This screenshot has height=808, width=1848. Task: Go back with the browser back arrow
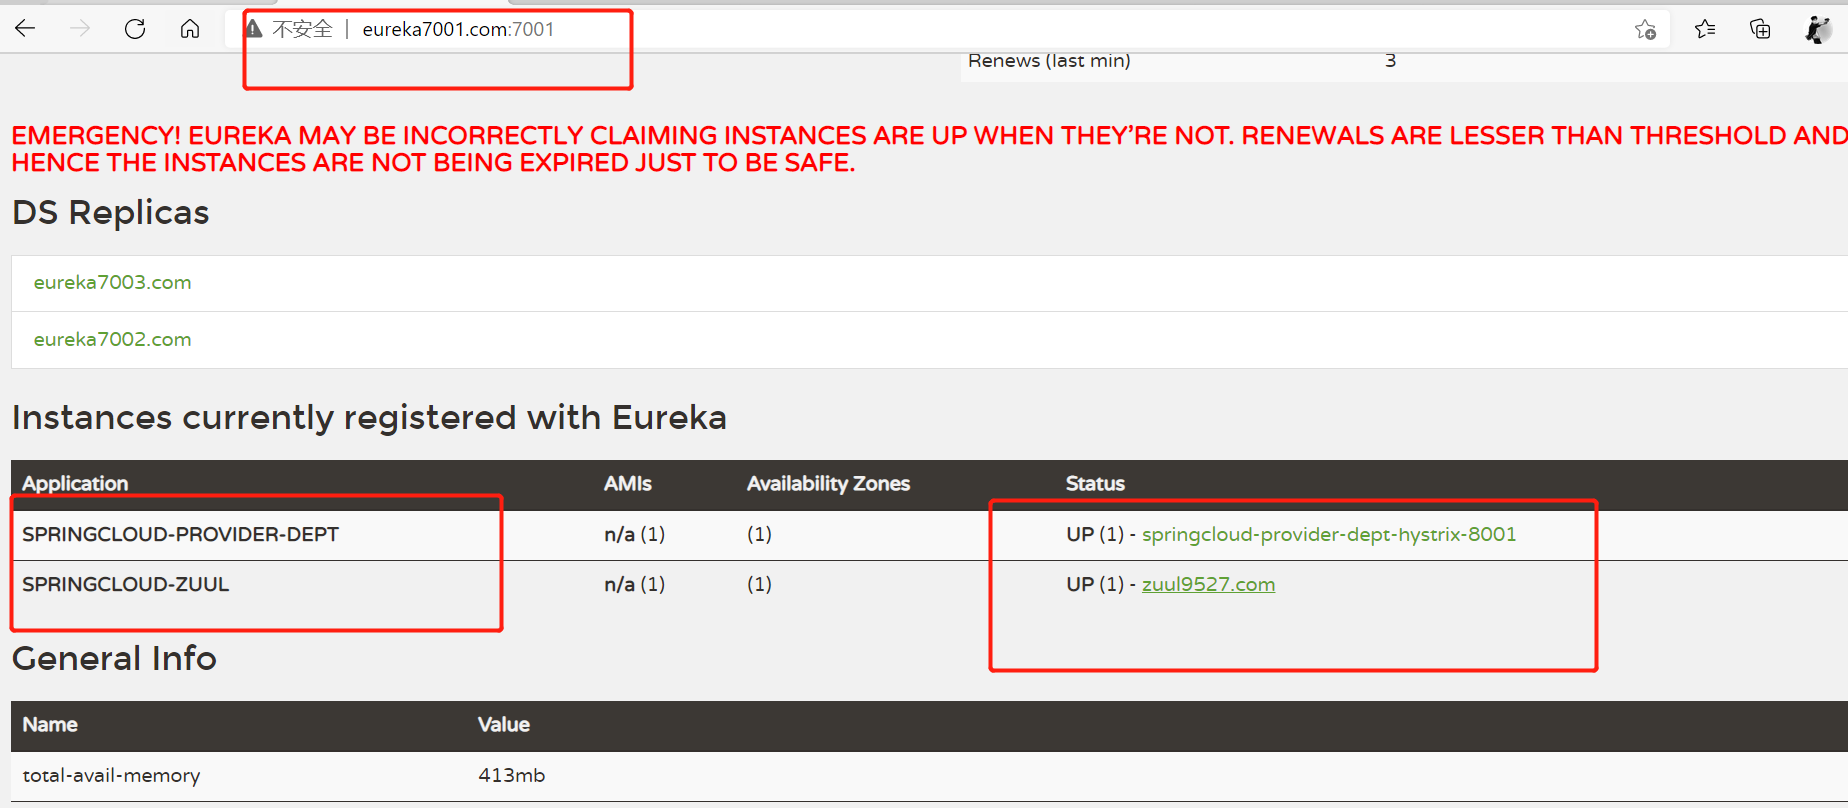coord(25,29)
